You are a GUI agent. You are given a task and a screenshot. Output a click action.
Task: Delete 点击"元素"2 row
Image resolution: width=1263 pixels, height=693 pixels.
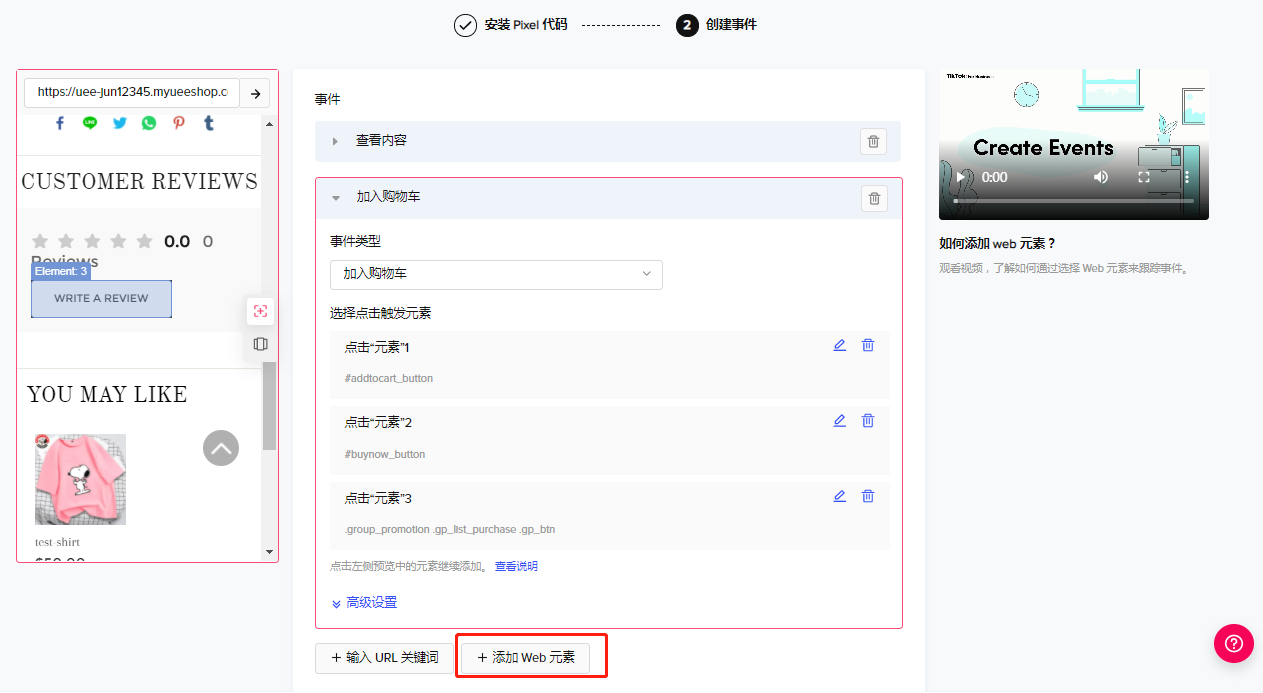[x=868, y=420]
